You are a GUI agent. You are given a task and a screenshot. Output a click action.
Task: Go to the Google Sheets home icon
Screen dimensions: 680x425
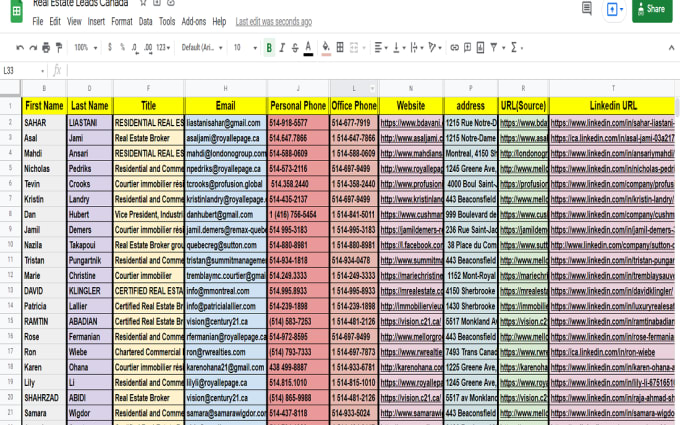[16, 11]
